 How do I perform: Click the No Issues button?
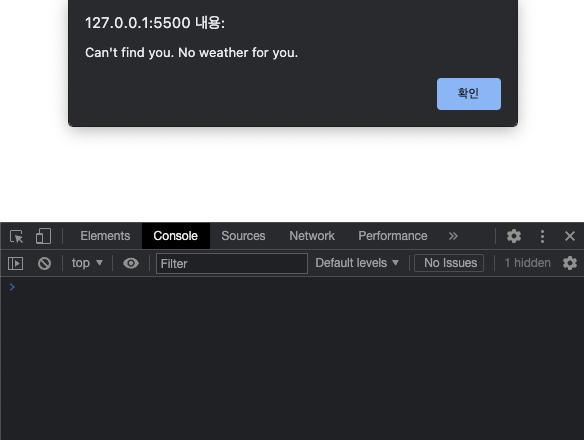tap(449, 263)
